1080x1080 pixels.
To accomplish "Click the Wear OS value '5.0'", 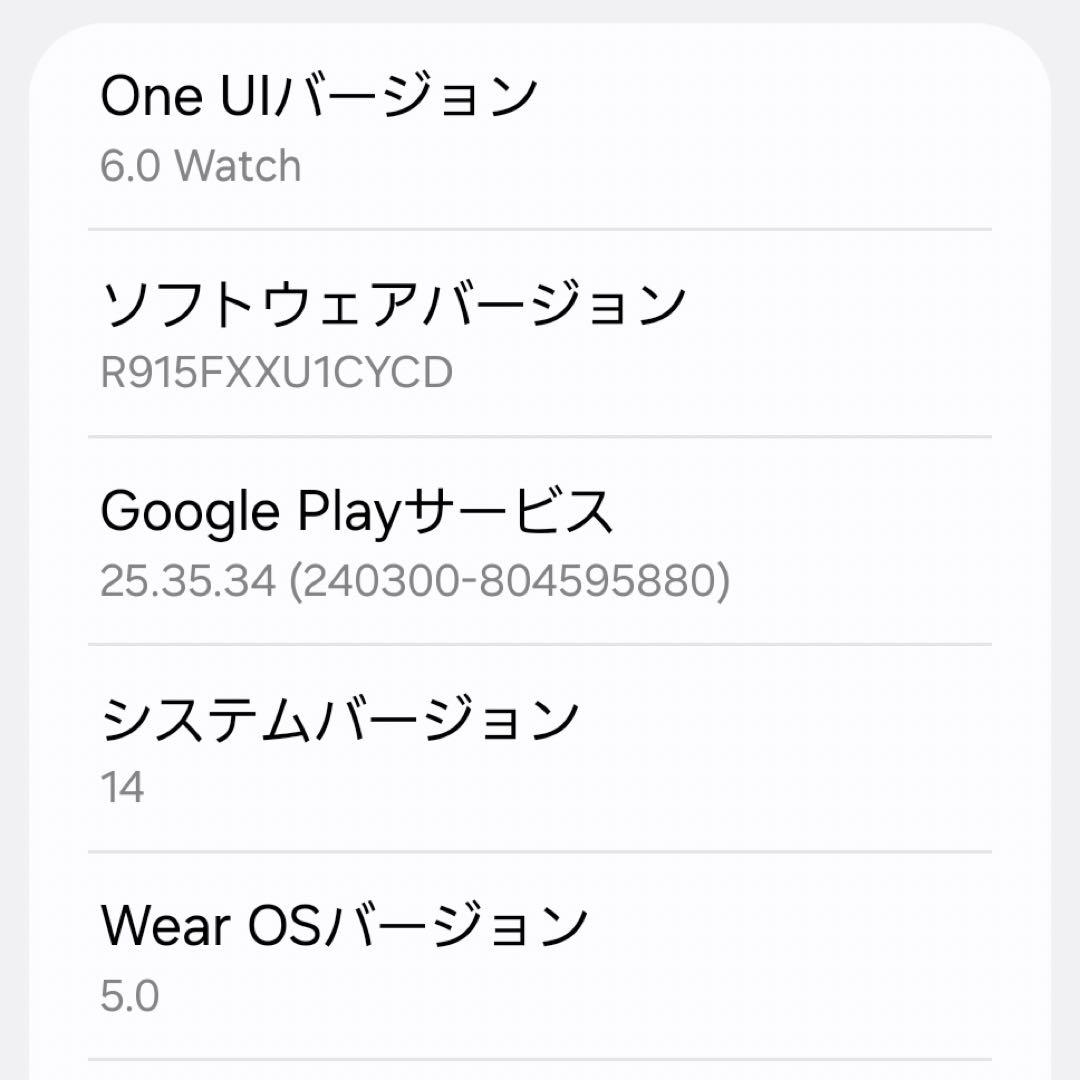I will point(130,996).
